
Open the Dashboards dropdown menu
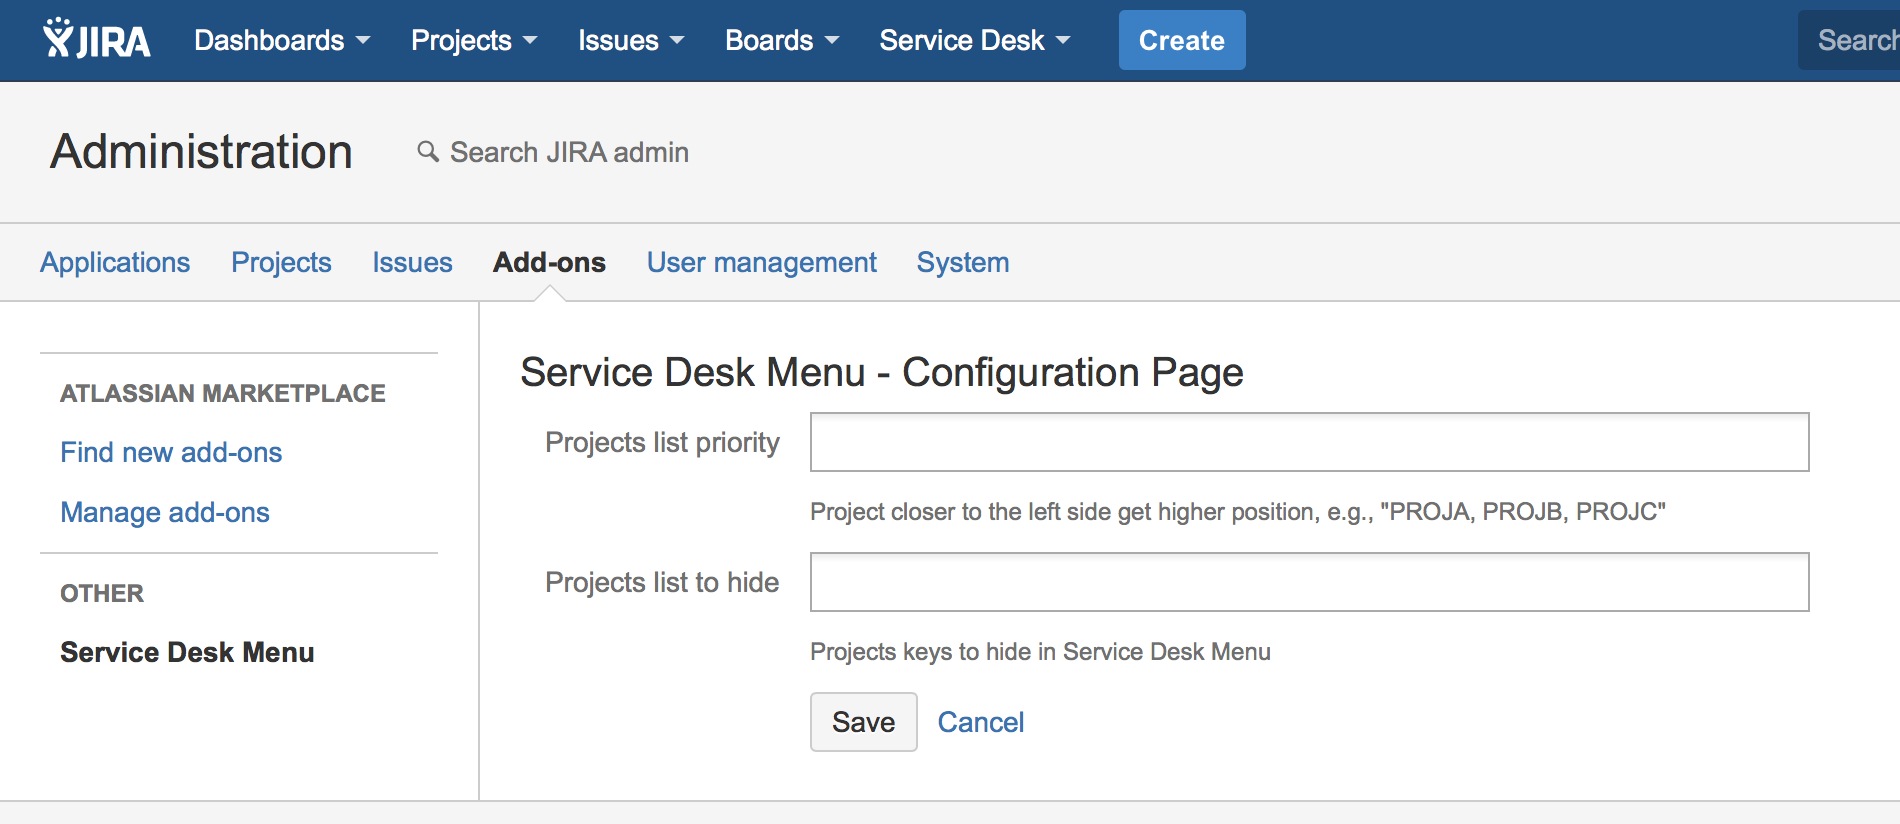(x=282, y=40)
